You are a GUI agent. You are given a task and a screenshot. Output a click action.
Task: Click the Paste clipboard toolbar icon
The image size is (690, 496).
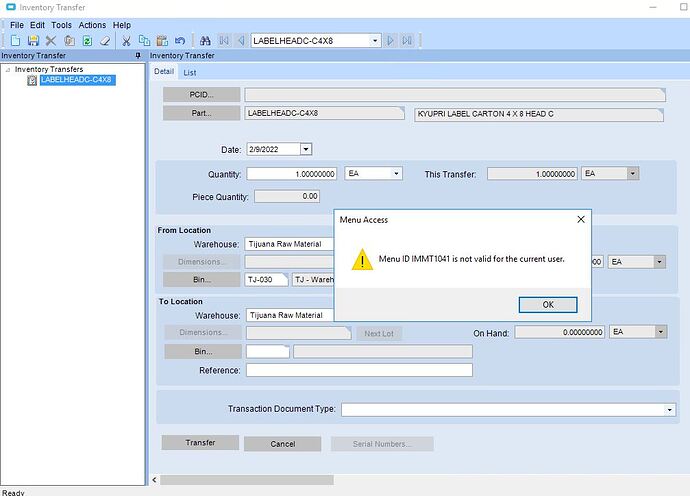[162, 41]
